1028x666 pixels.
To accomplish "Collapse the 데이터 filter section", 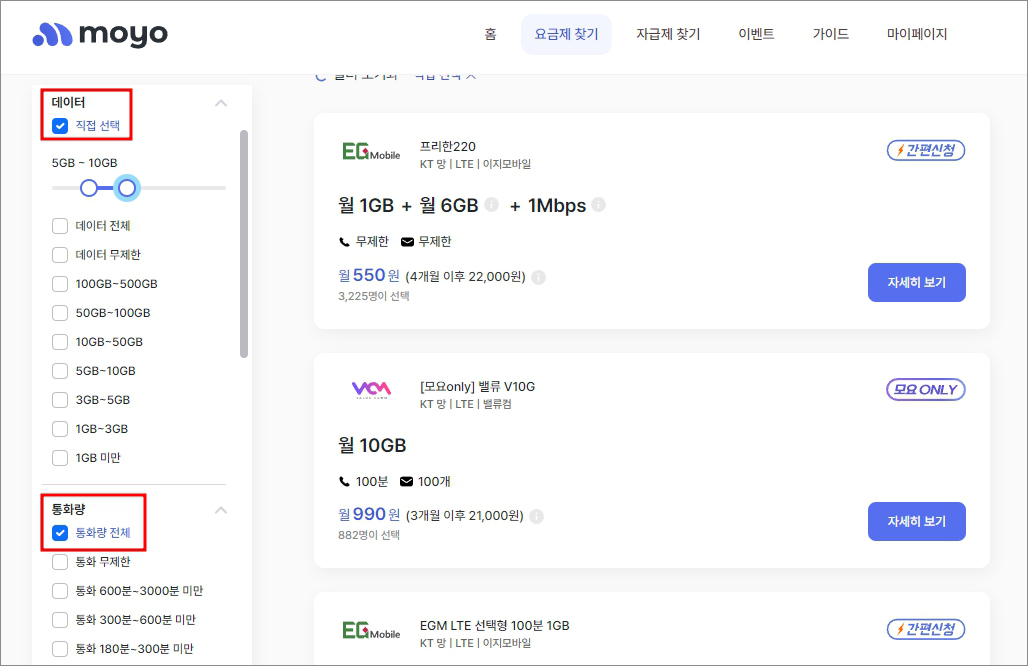I will 221,103.
